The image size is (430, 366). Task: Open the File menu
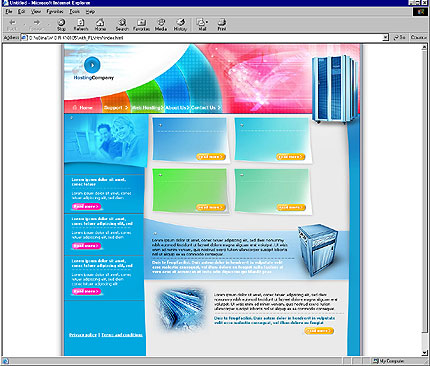[x=9, y=11]
